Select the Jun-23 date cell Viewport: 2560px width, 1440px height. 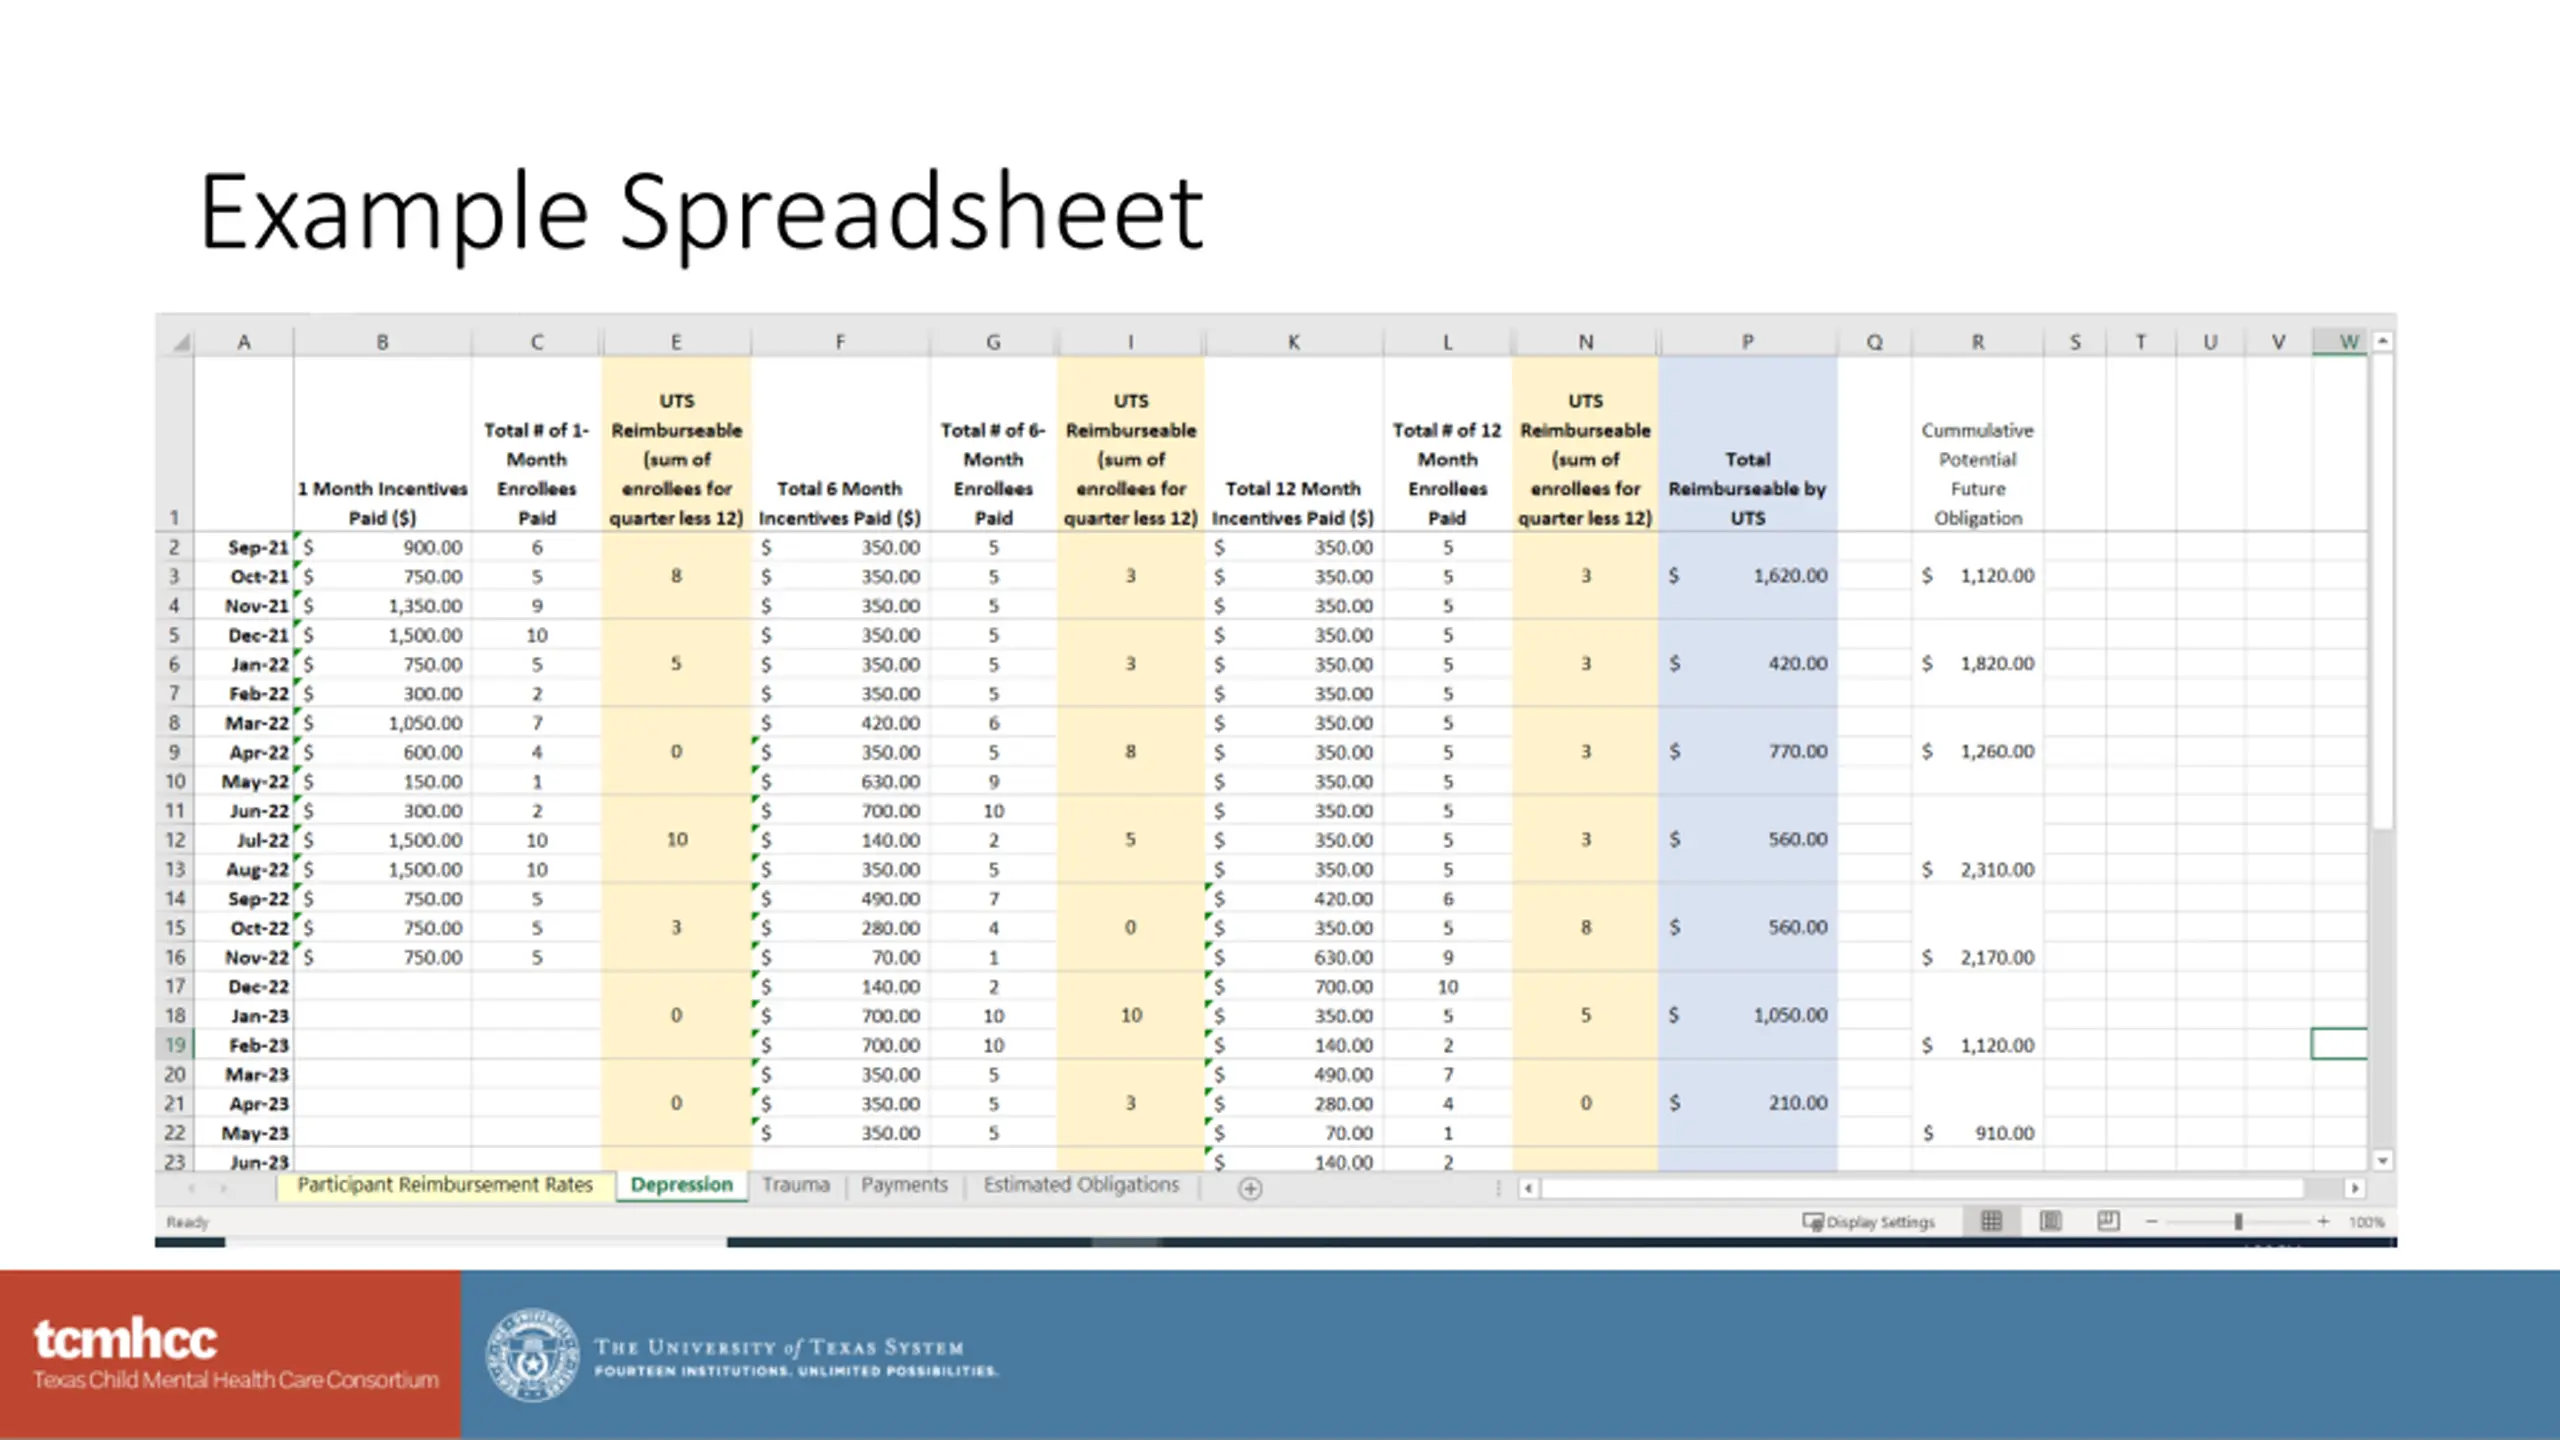click(243, 1162)
